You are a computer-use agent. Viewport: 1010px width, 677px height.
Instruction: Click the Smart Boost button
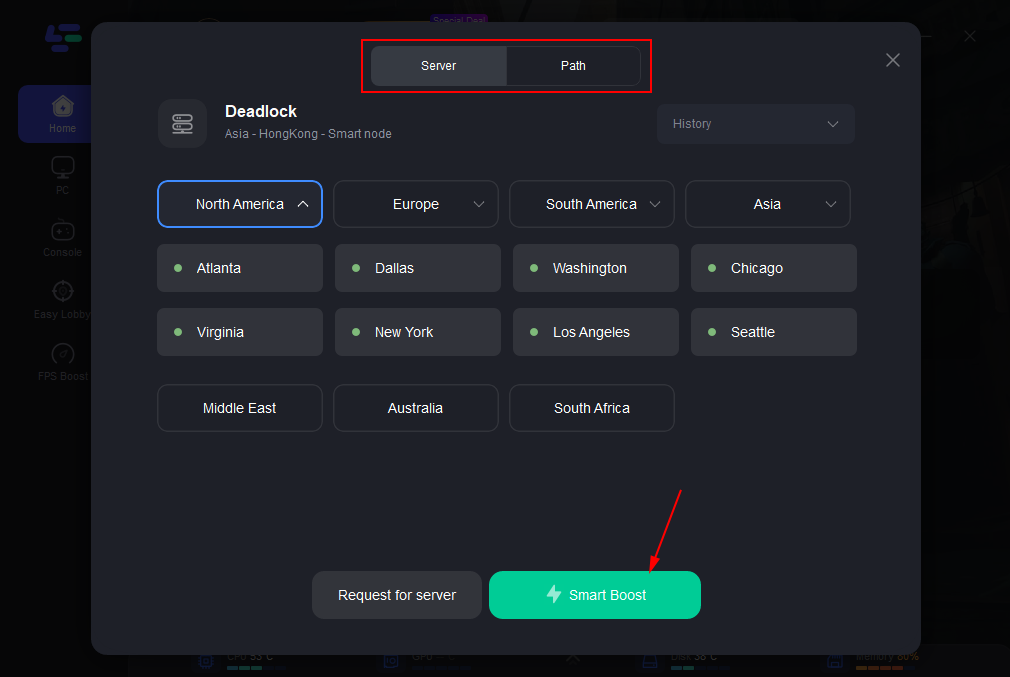pyautogui.click(x=595, y=595)
